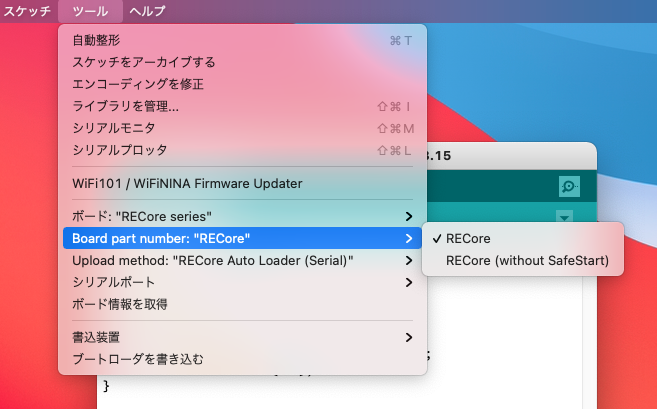Click ボード情報を取得
Screen dimensions: 657x409
click(242, 304)
